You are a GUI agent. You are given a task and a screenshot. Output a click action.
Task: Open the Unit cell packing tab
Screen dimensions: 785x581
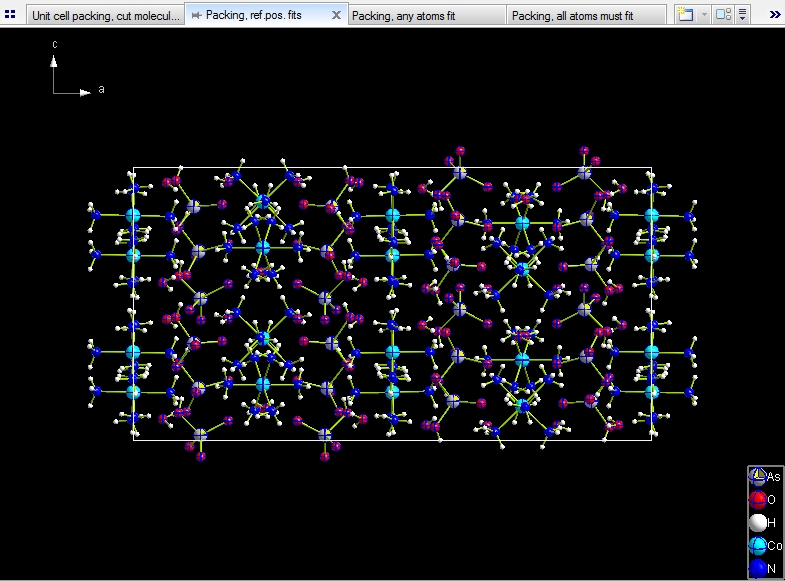pyautogui.click(x=105, y=16)
